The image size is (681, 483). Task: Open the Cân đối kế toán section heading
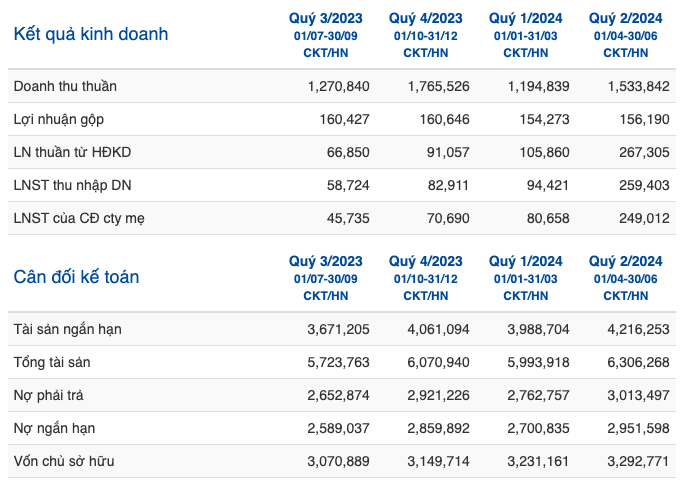[x=76, y=277]
